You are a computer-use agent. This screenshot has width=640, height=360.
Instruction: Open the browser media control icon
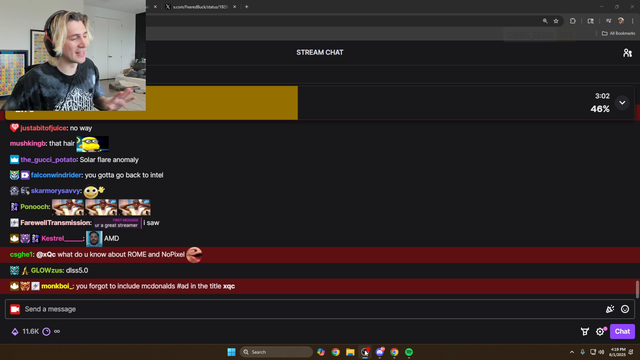coord(609,21)
